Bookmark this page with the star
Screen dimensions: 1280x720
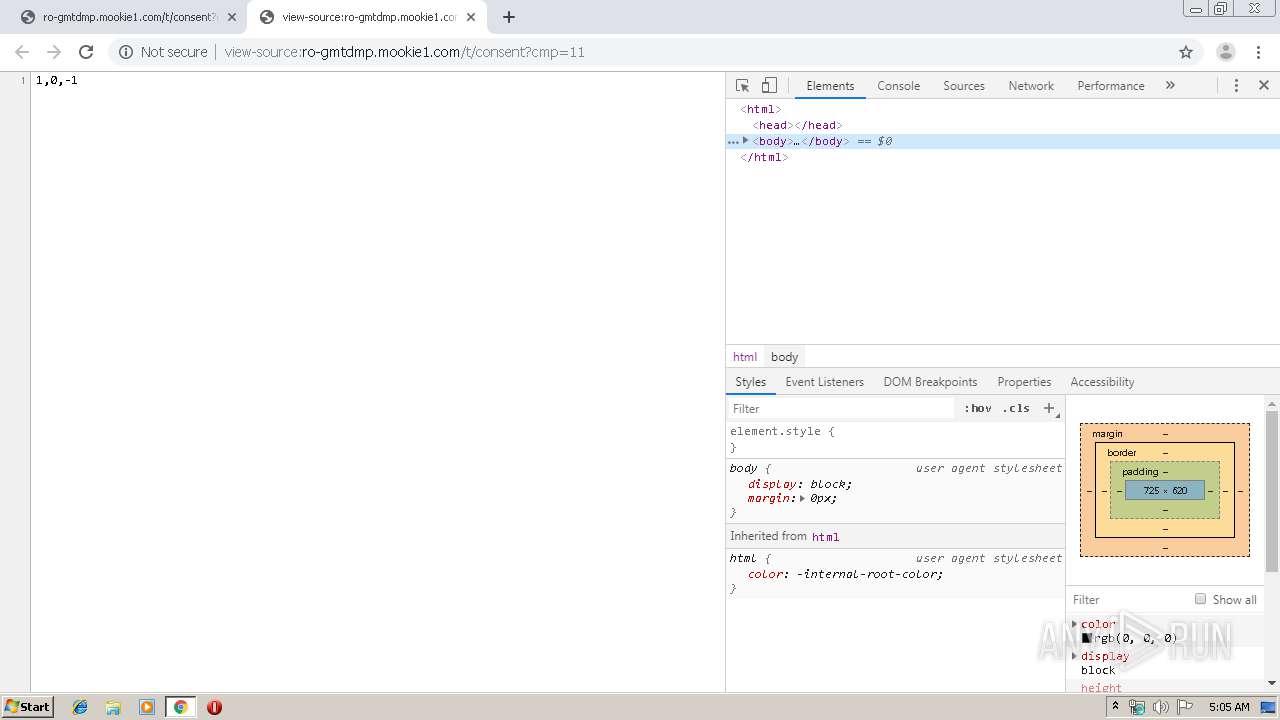click(x=1186, y=52)
